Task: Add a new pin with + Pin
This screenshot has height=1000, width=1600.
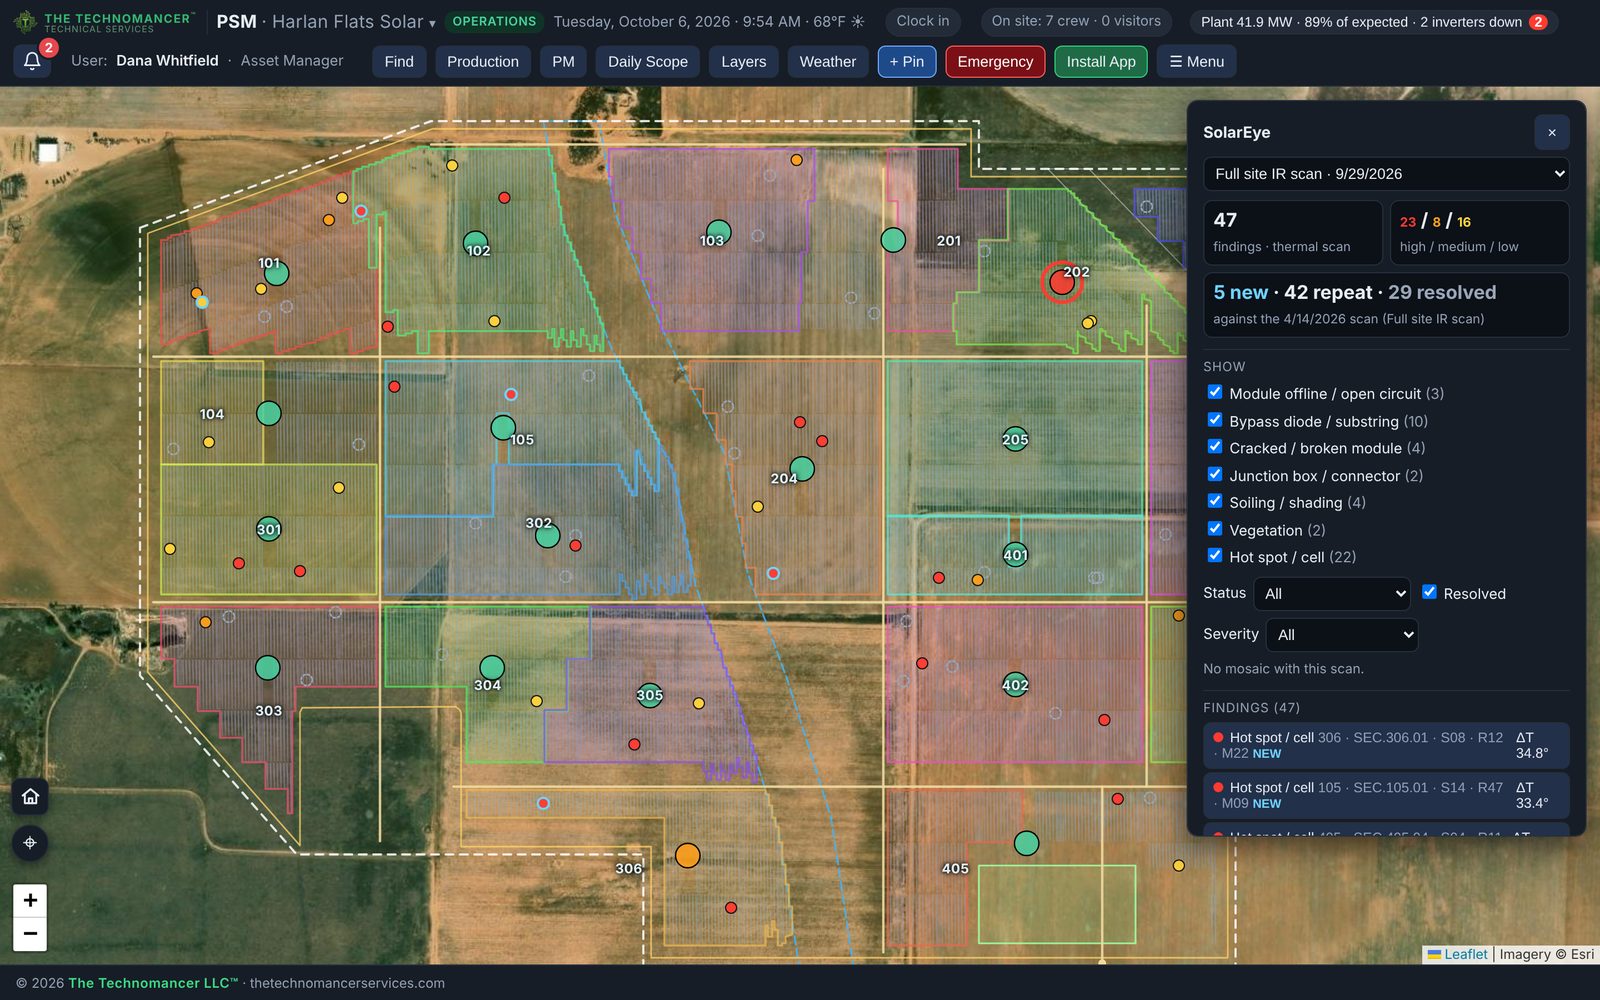Action: pos(907,62)
